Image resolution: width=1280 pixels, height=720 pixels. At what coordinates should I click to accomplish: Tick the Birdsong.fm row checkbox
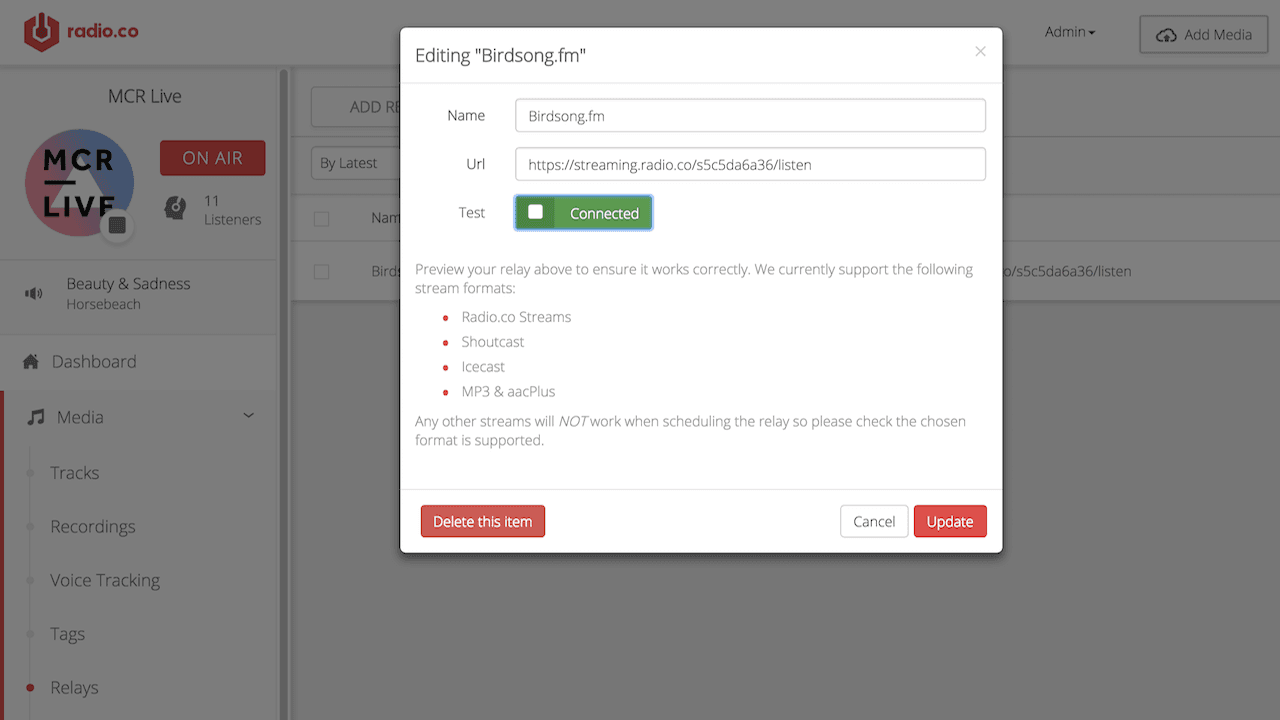[321, 271]
